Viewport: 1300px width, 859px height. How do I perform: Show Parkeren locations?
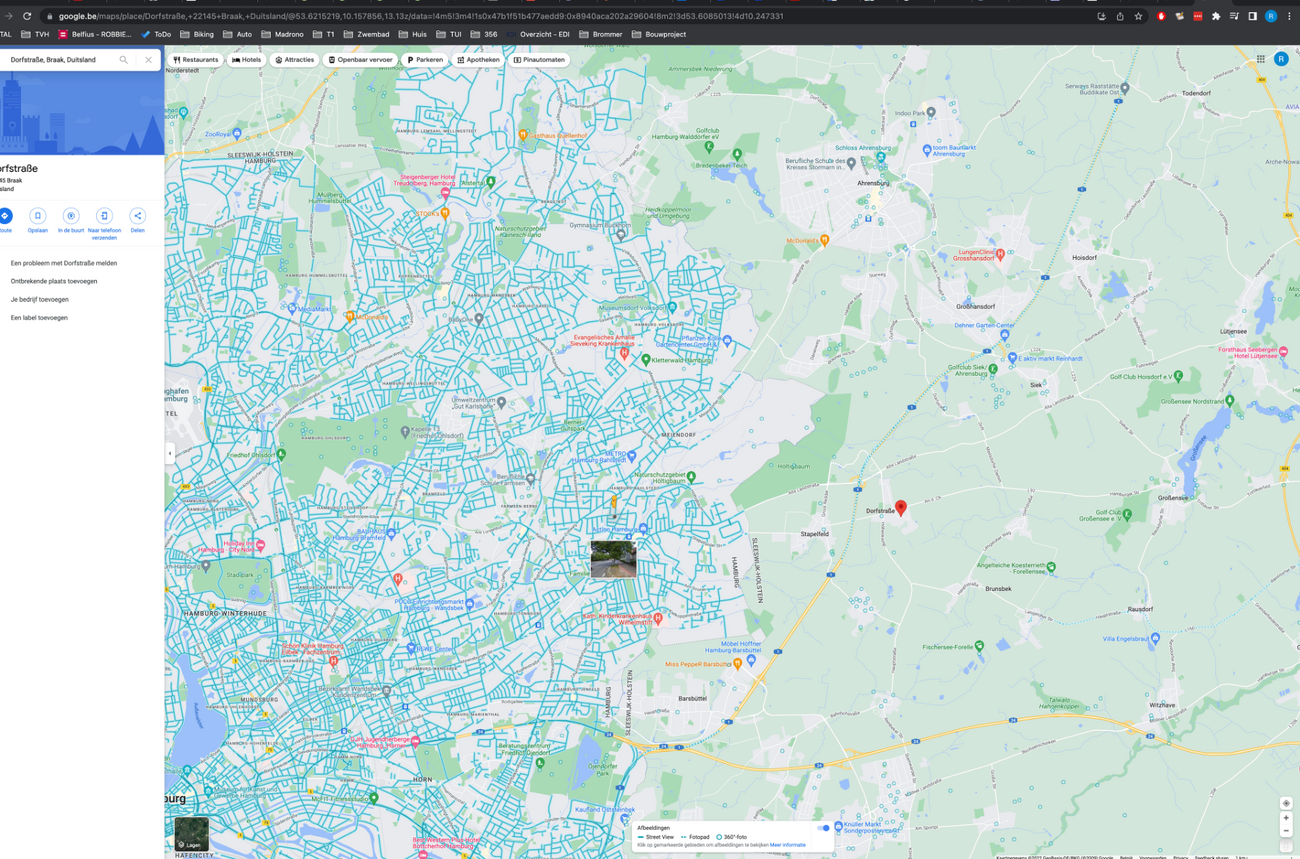(426, 60)
